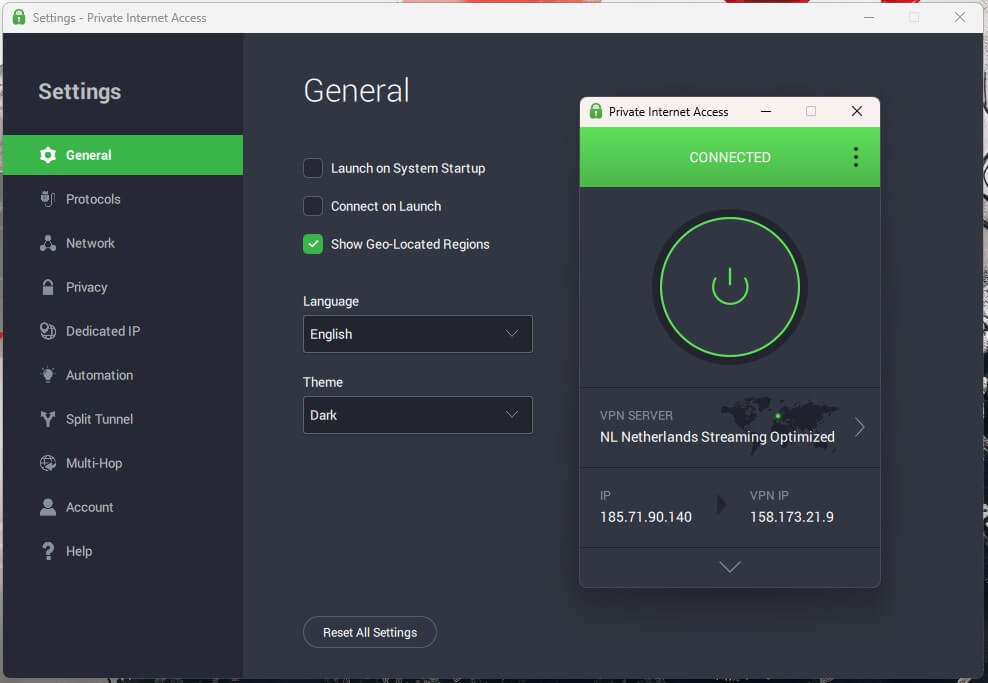Open the Split Tunnel settings tab
This screenshot has height=683, width=988.
coord(123,419)
